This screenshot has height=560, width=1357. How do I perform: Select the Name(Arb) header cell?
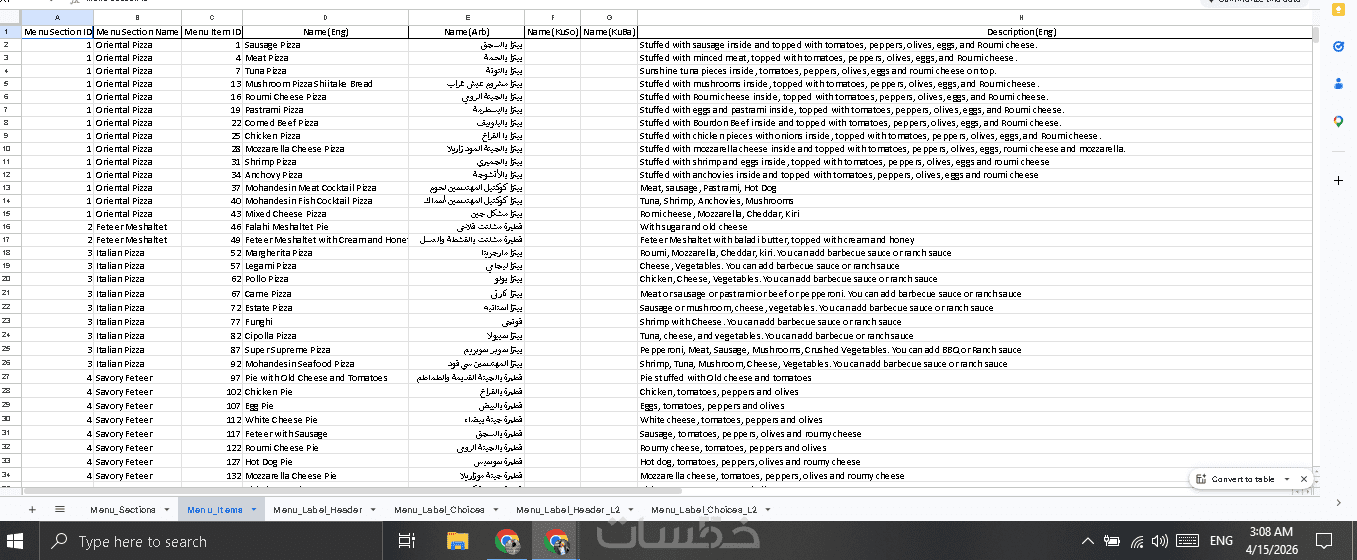(466, 32)
